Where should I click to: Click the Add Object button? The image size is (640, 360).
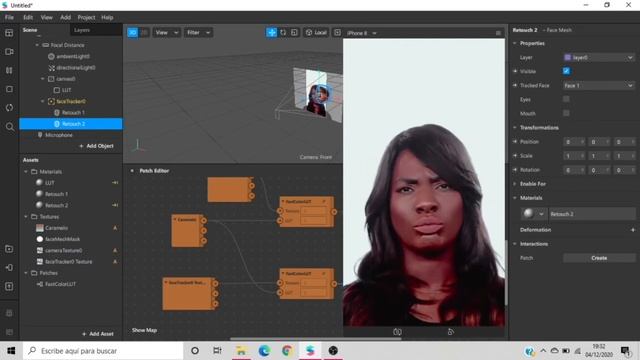96,146
